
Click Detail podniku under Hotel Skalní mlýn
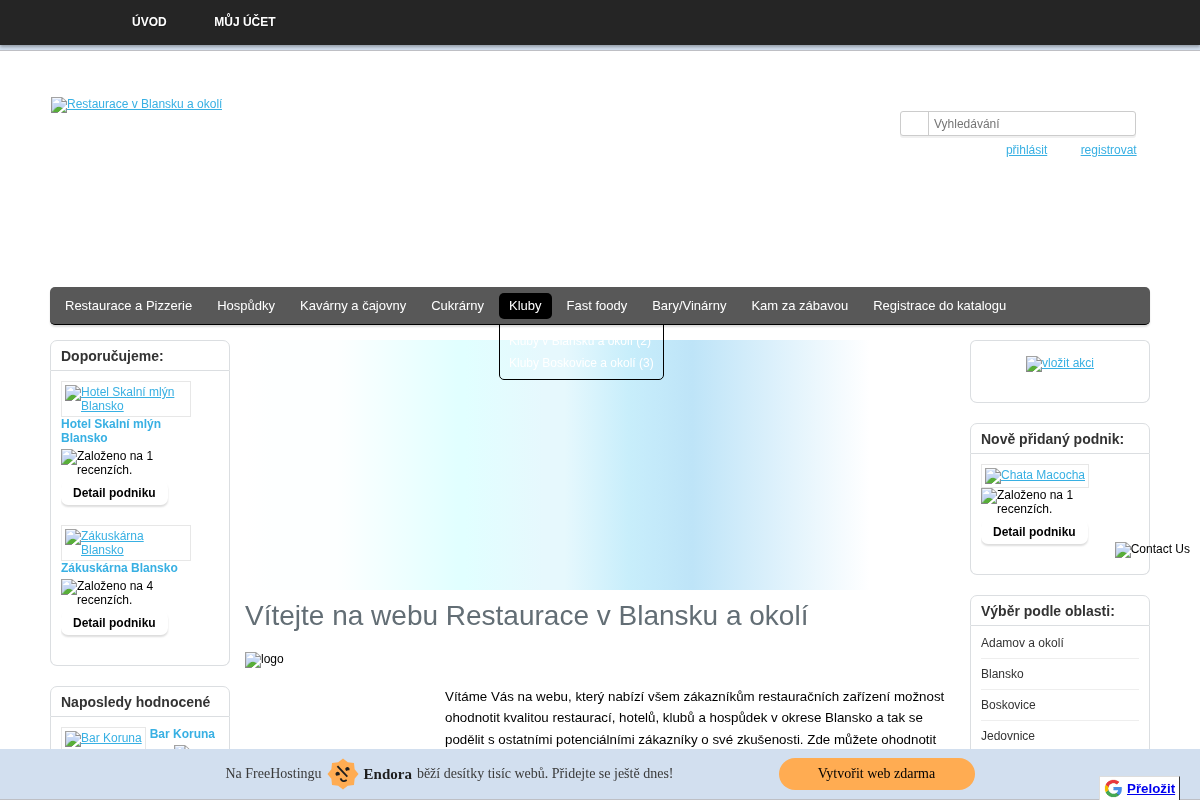click(x=114, y=493)
